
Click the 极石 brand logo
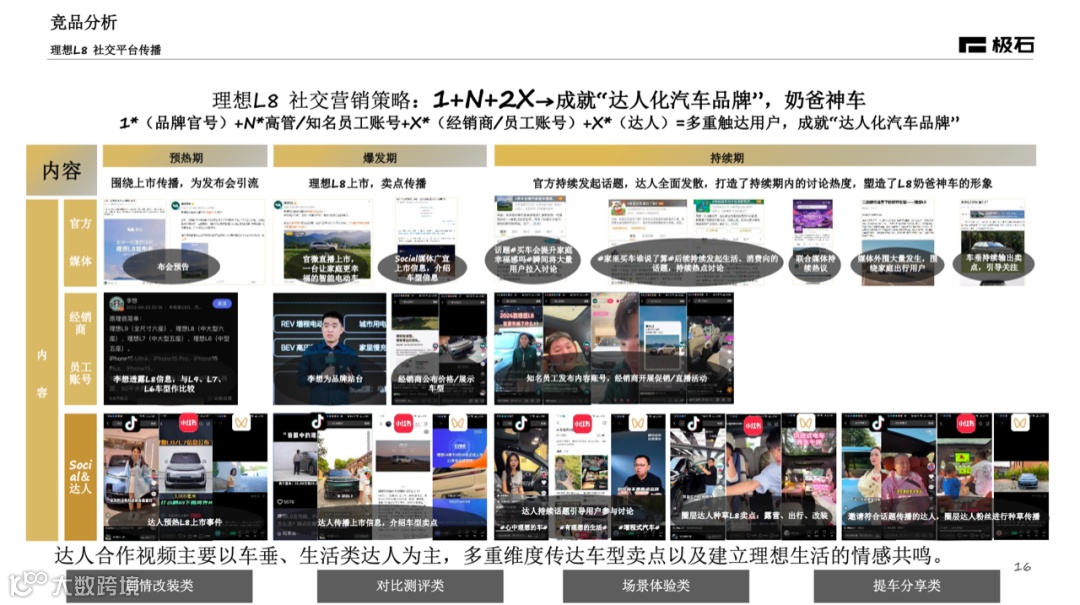[996, 45]
